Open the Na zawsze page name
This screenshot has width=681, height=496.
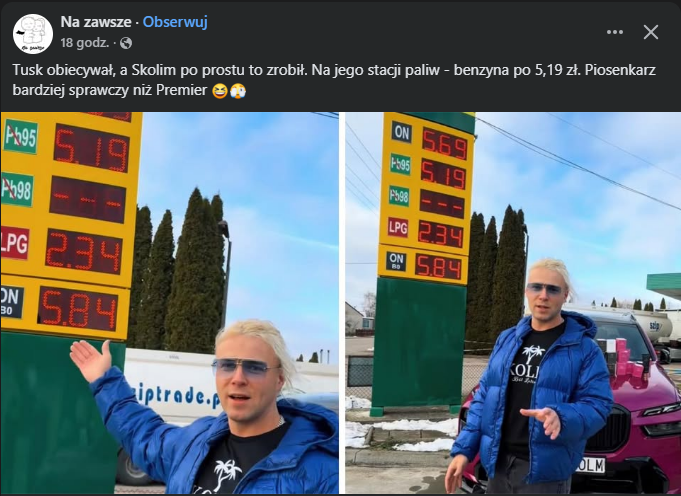[96, 22]
